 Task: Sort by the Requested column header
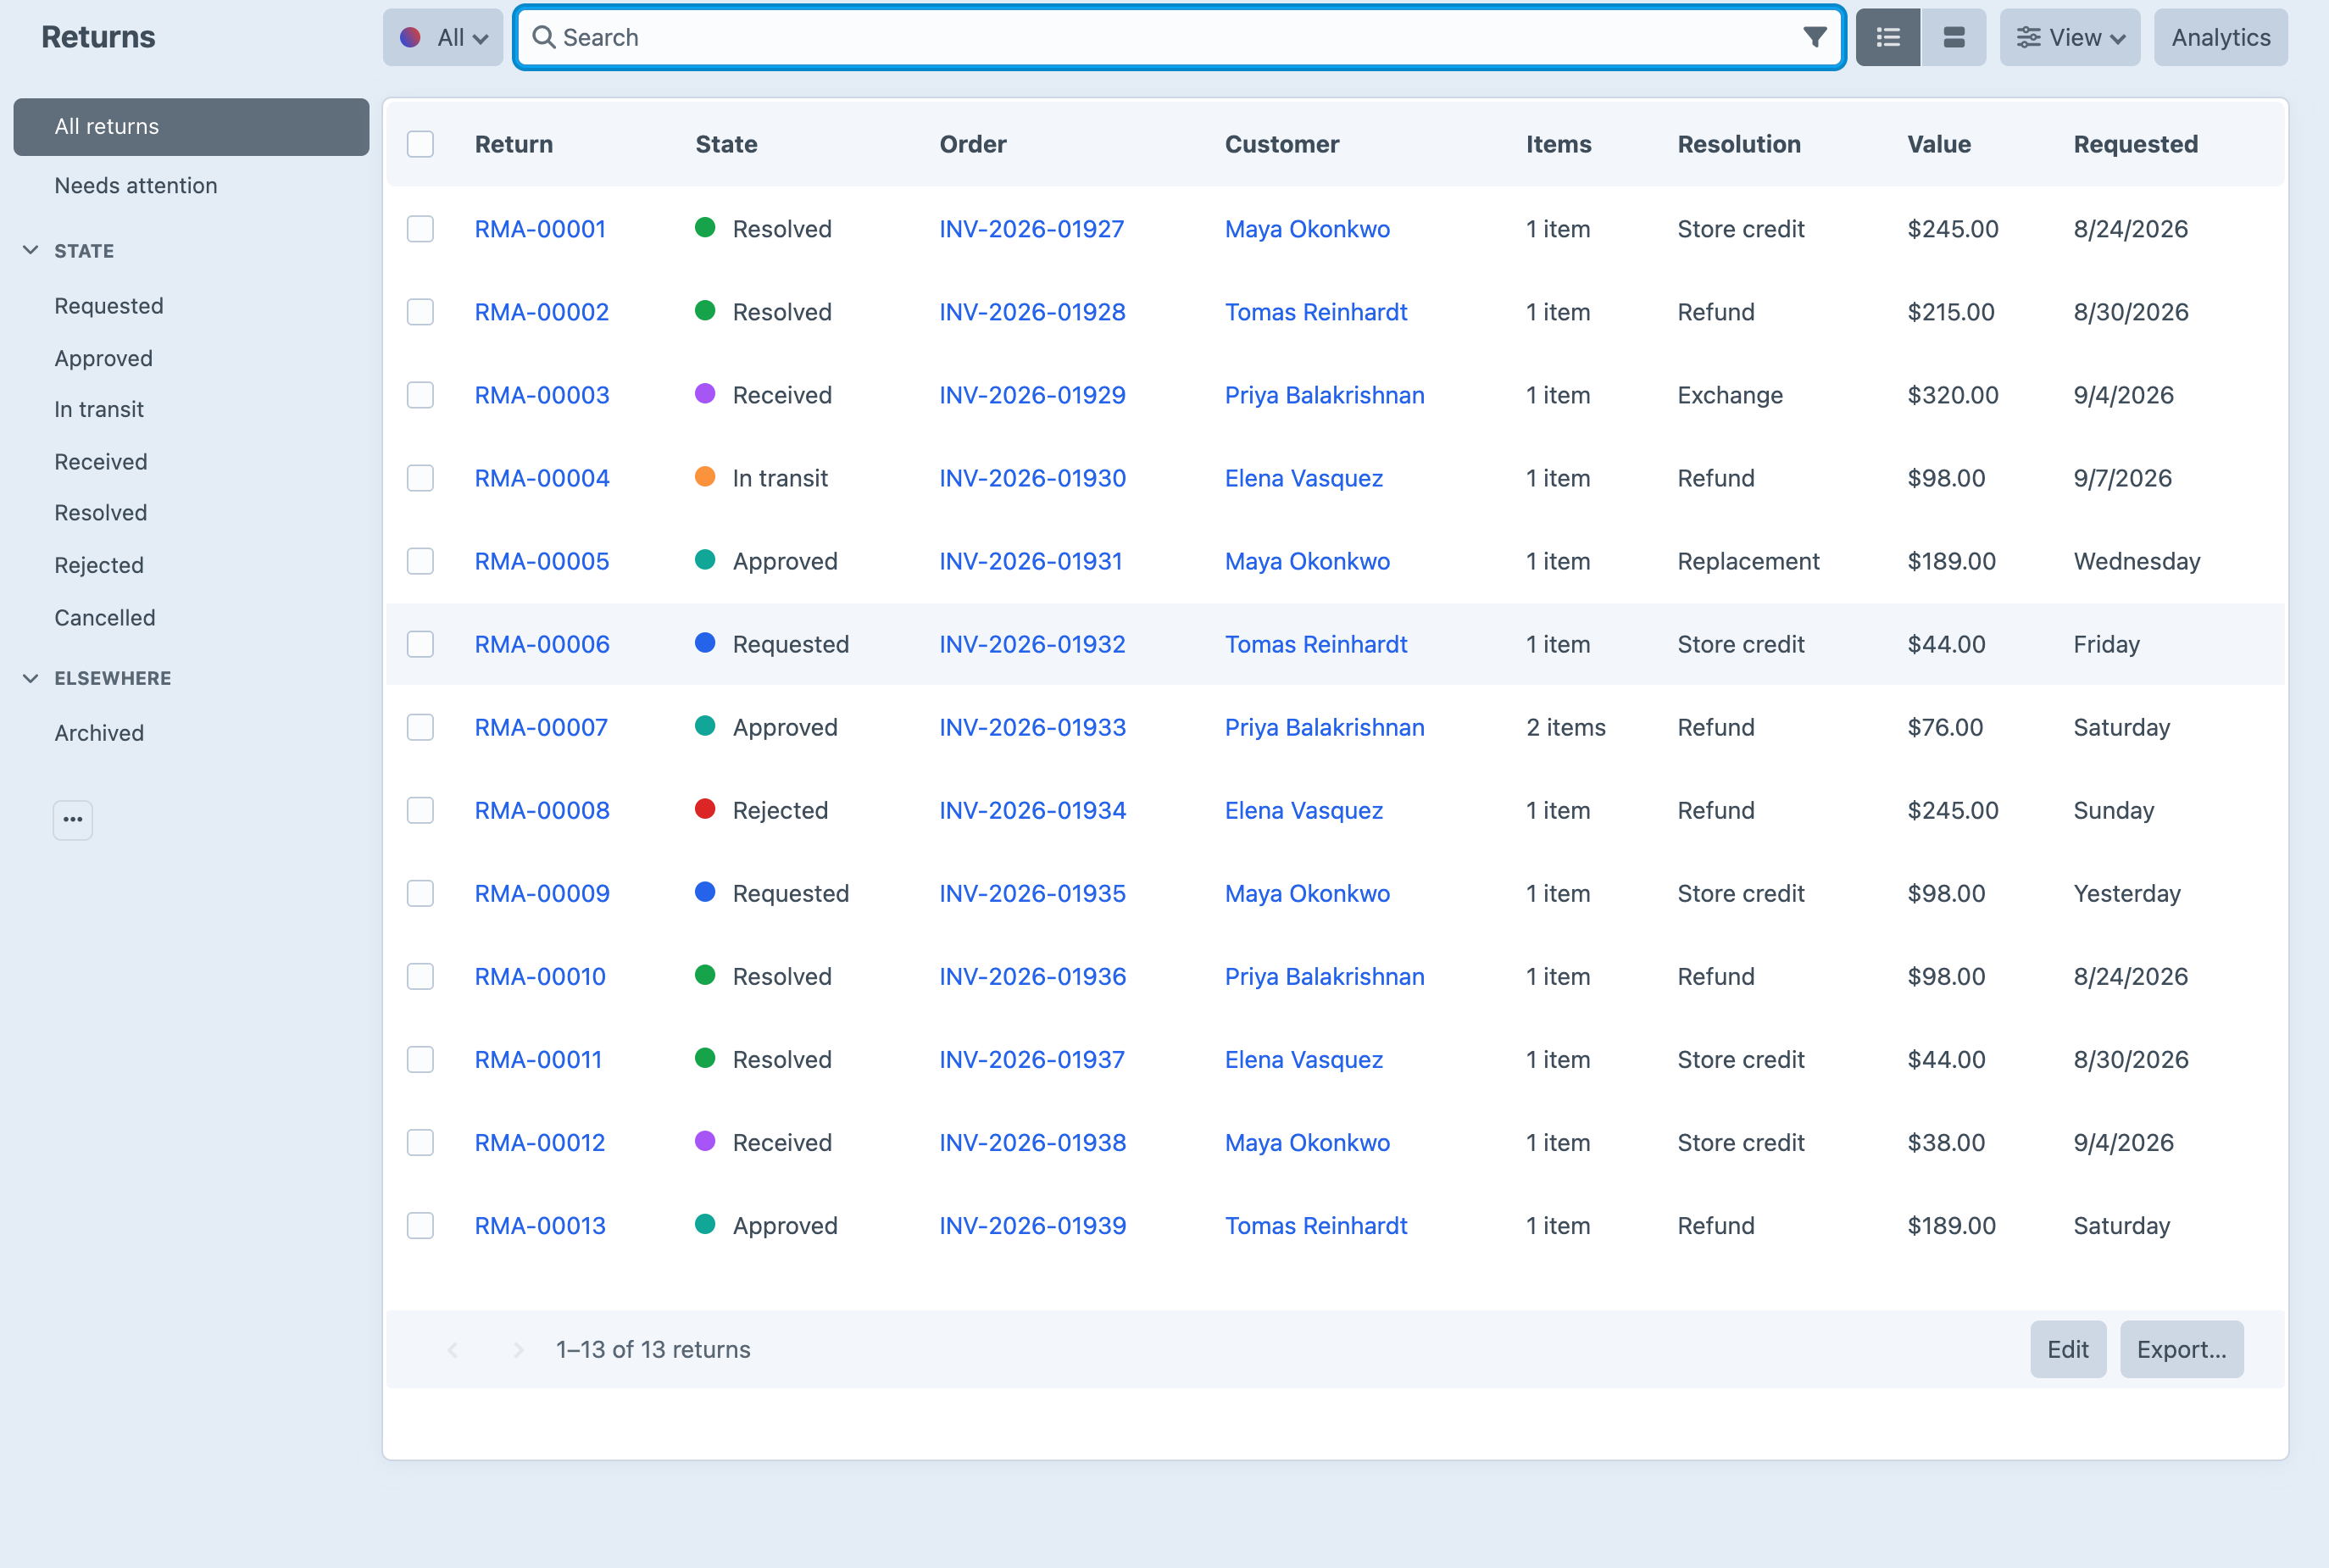[x=2136, y=144]
